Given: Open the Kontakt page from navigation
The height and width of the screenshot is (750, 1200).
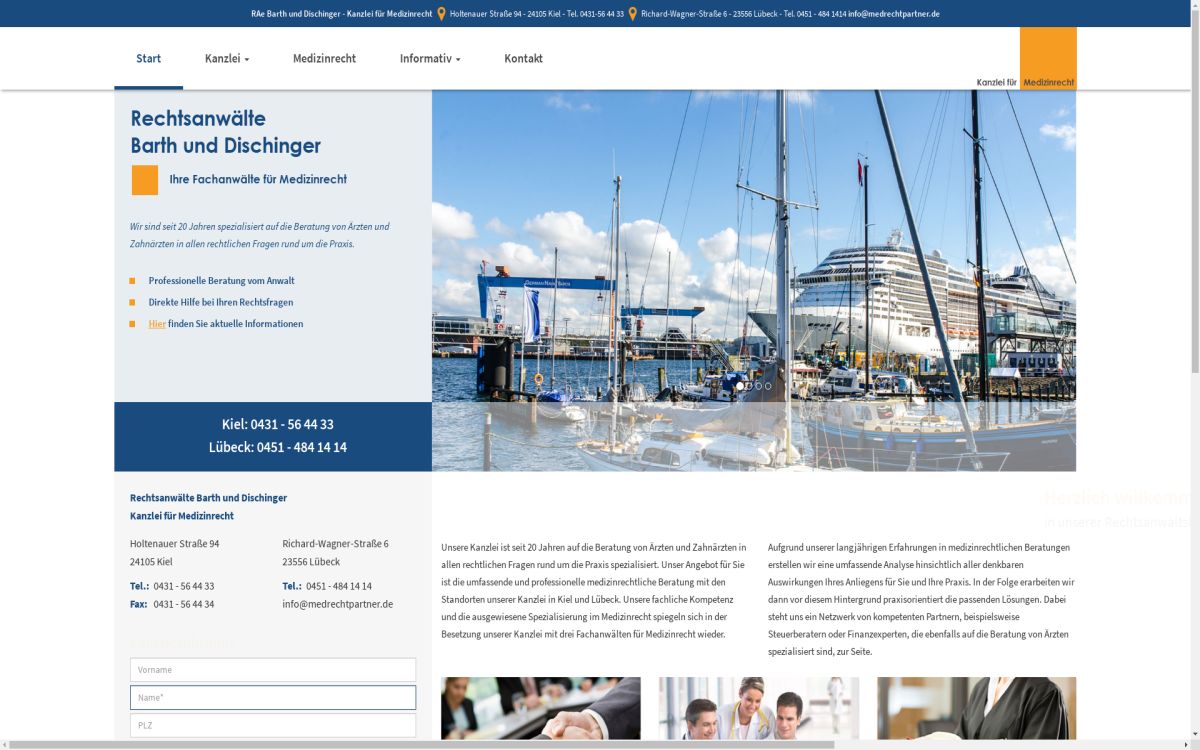Looking at the screenshot, I should (523, 59).
